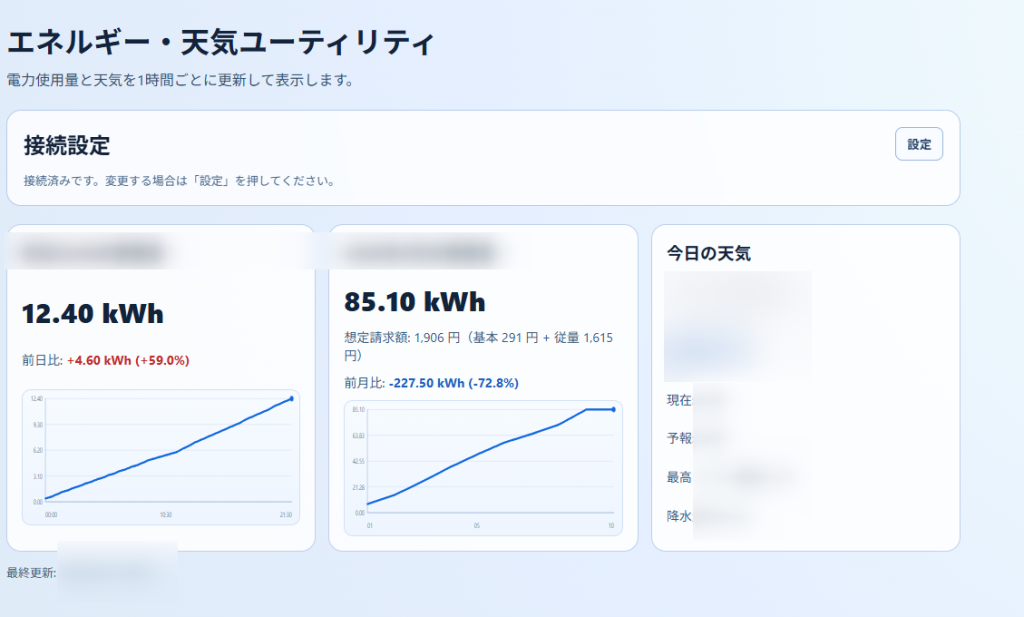The image size is (1024, 617).
Task: Click the 85.10 kWh usage value
Action: point(414,302)
